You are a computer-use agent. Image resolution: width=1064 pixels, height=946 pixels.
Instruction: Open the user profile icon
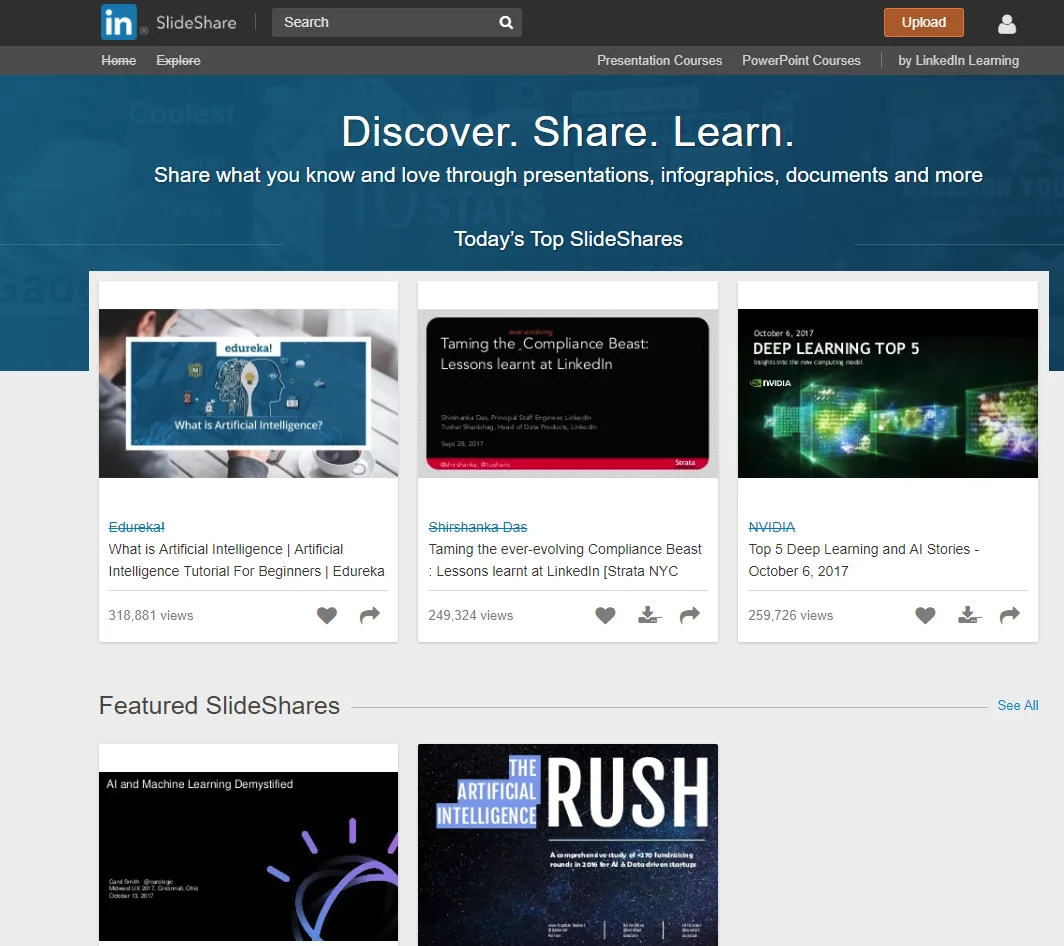pos(1007,24)
